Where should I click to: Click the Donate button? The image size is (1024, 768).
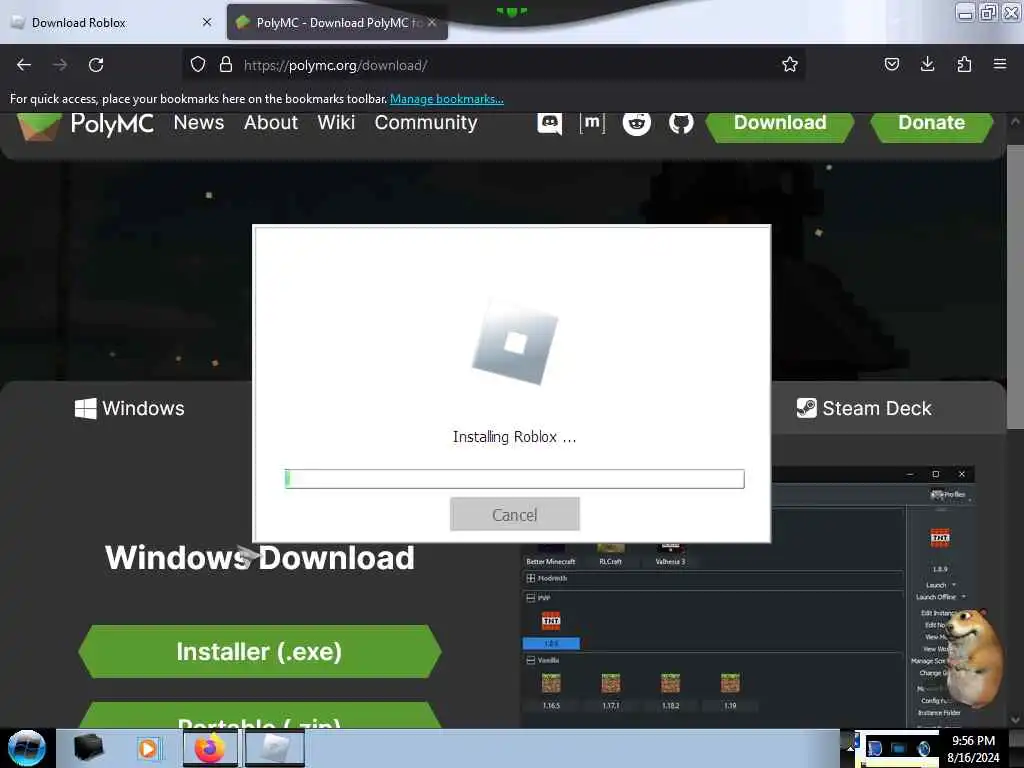pyautogui.click(x=931, y=124)
